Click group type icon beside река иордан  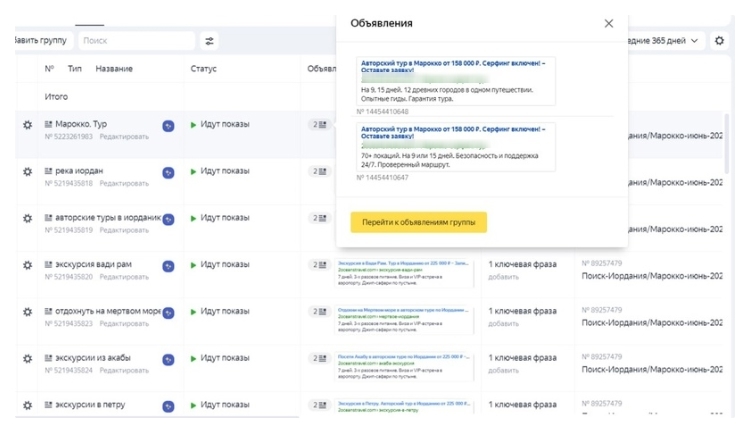[x=48, y=171]
